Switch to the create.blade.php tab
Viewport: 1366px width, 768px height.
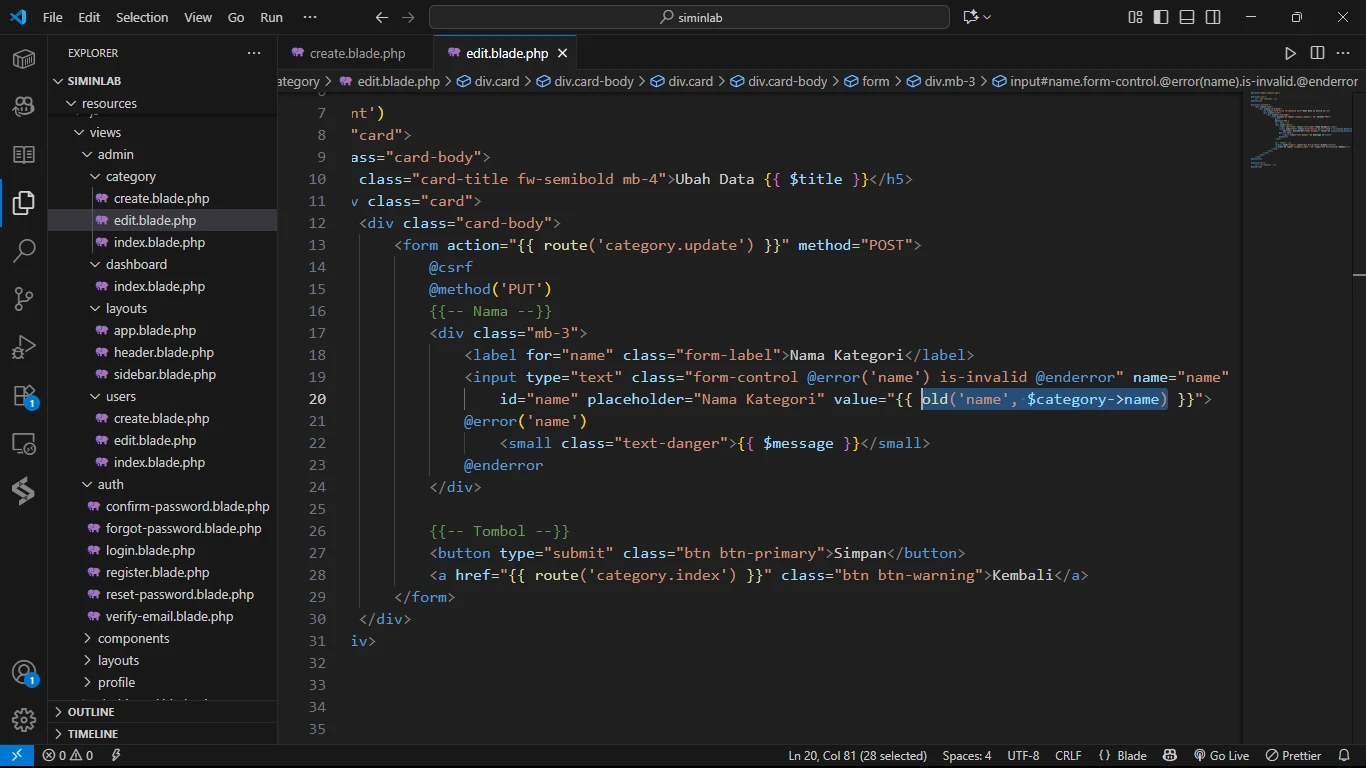357,53
